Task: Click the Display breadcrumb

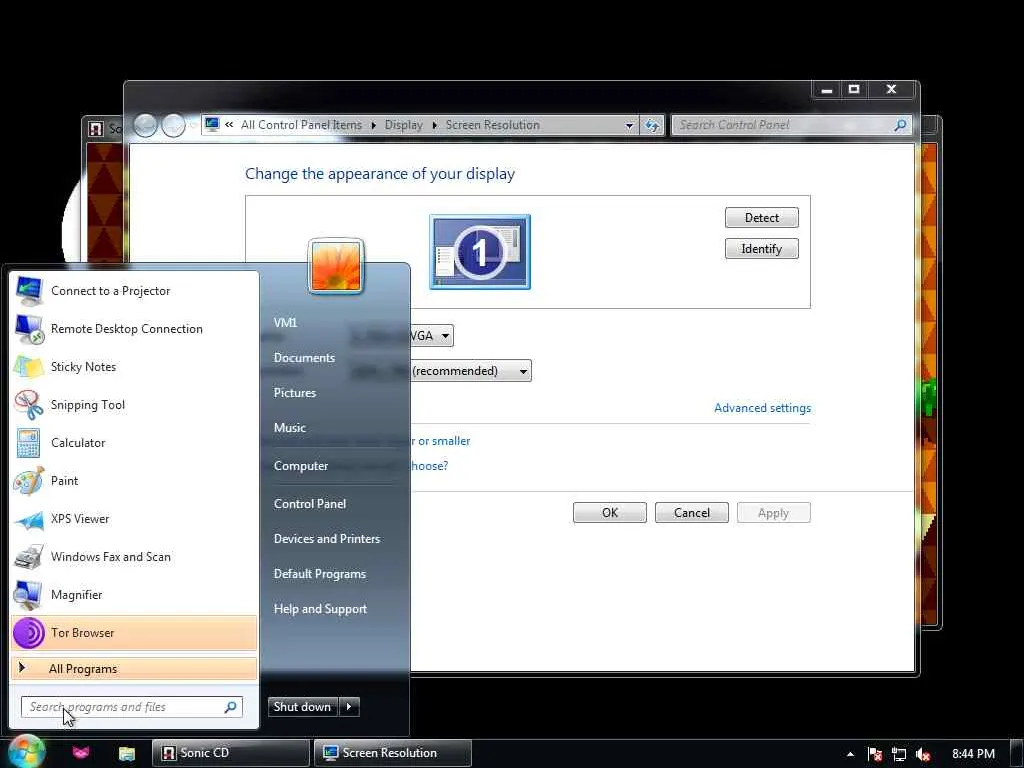Action: (404, 125)
